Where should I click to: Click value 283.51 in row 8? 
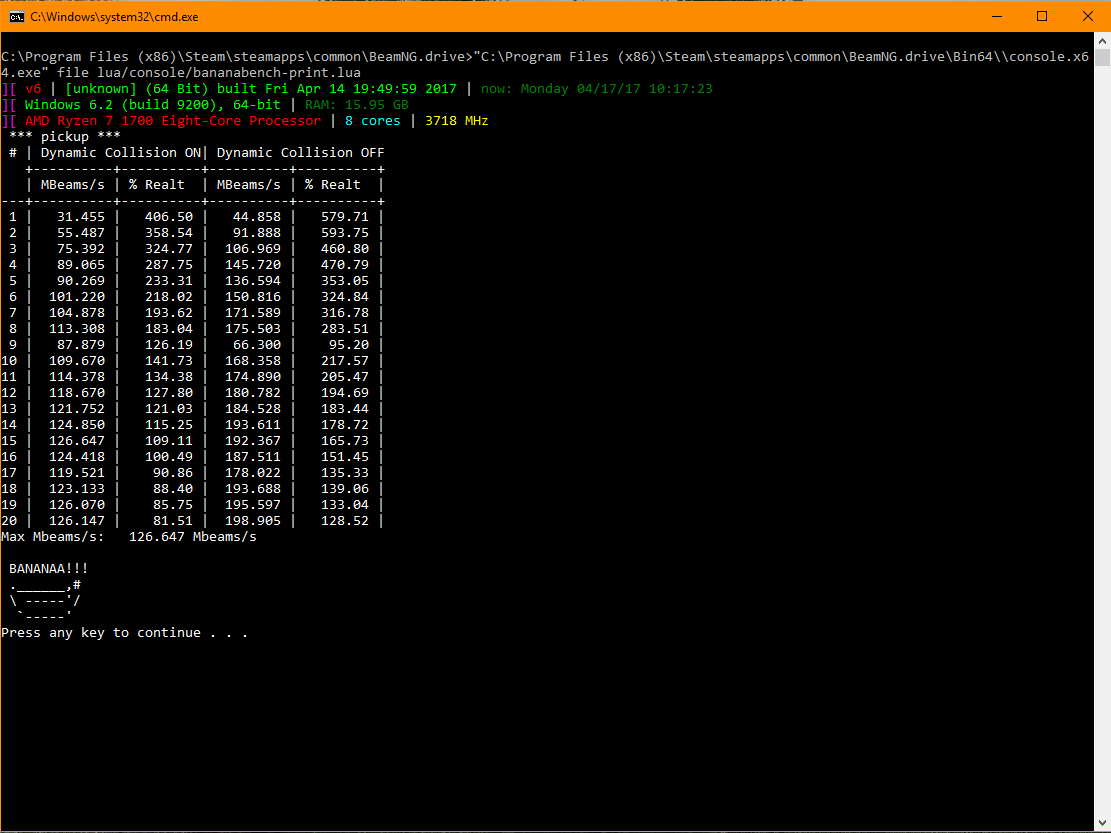tap(344, 329)
